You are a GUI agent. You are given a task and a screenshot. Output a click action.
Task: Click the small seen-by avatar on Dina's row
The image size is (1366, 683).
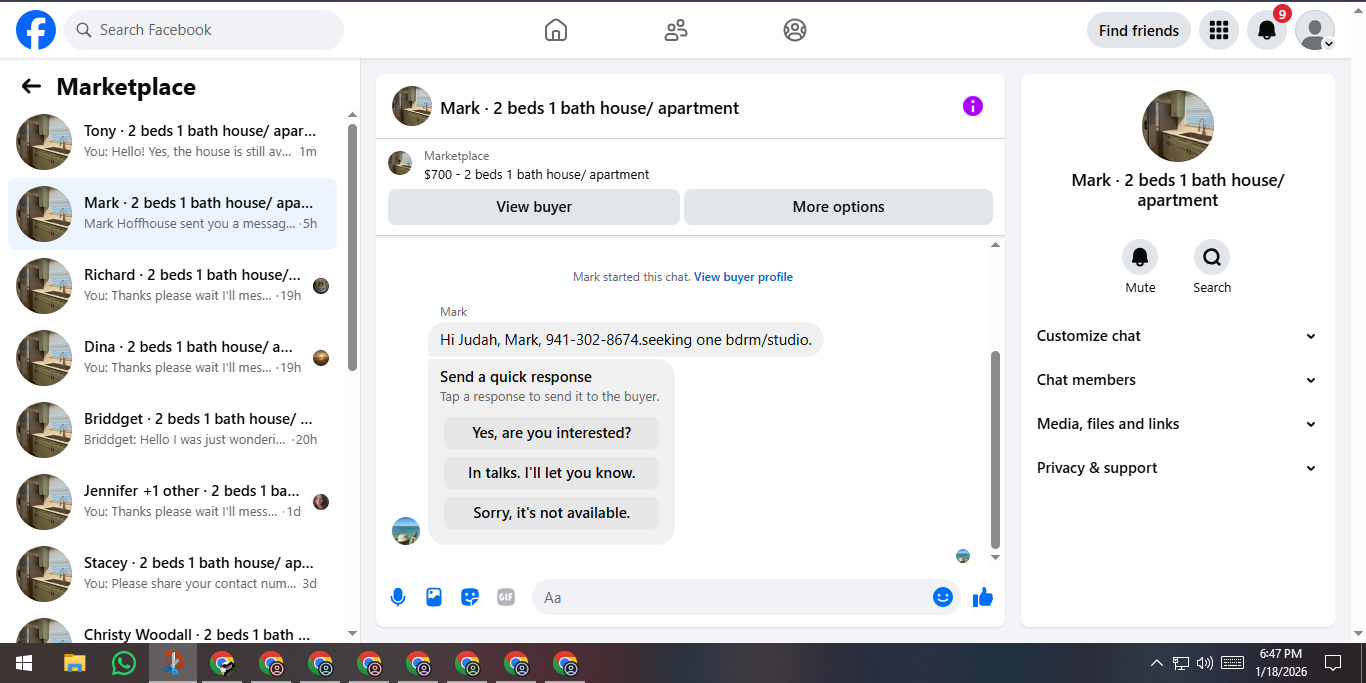point(321,358)
